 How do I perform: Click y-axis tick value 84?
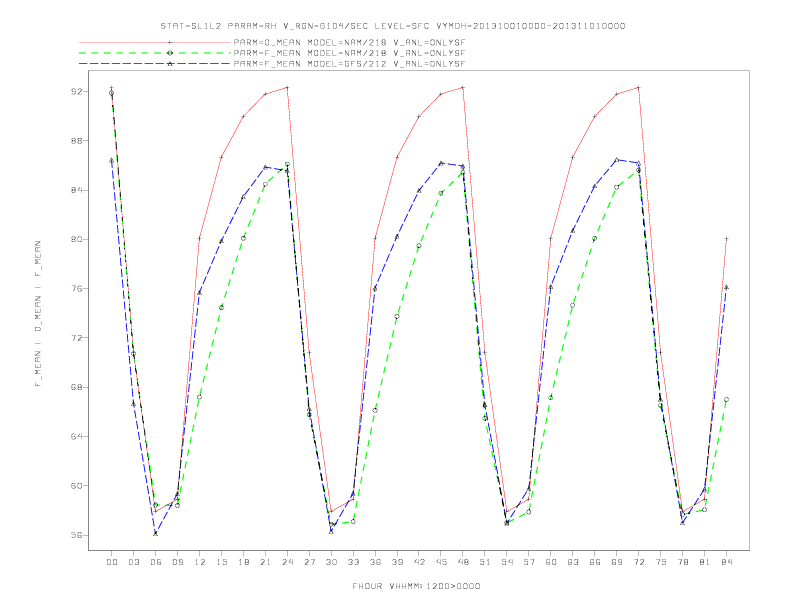point(77,190)
